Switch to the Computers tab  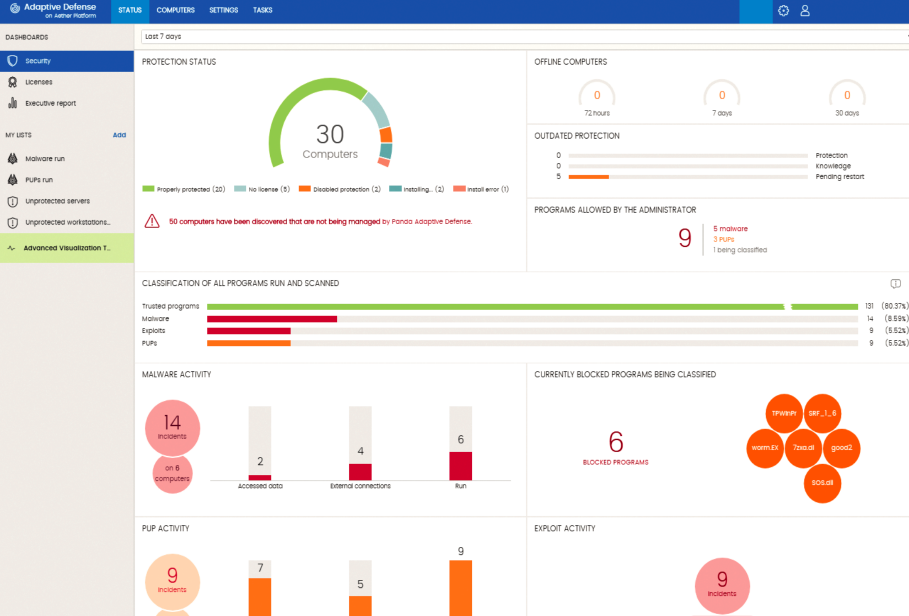pyautogui.click(x=176, y=10)
